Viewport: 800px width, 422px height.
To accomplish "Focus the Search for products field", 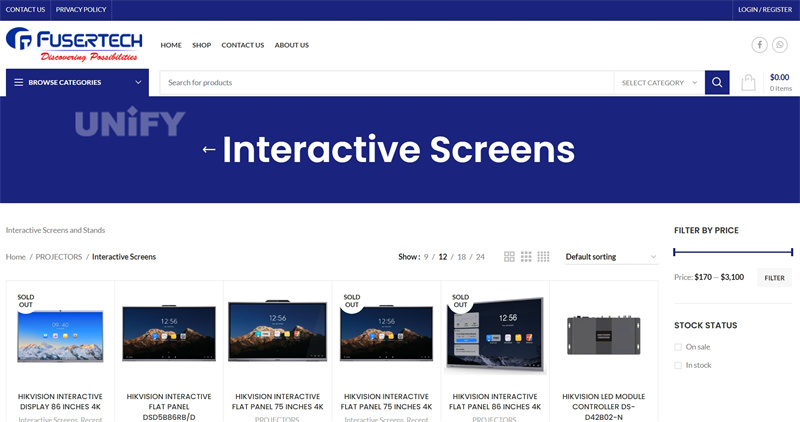I will [x=387, y=83].
